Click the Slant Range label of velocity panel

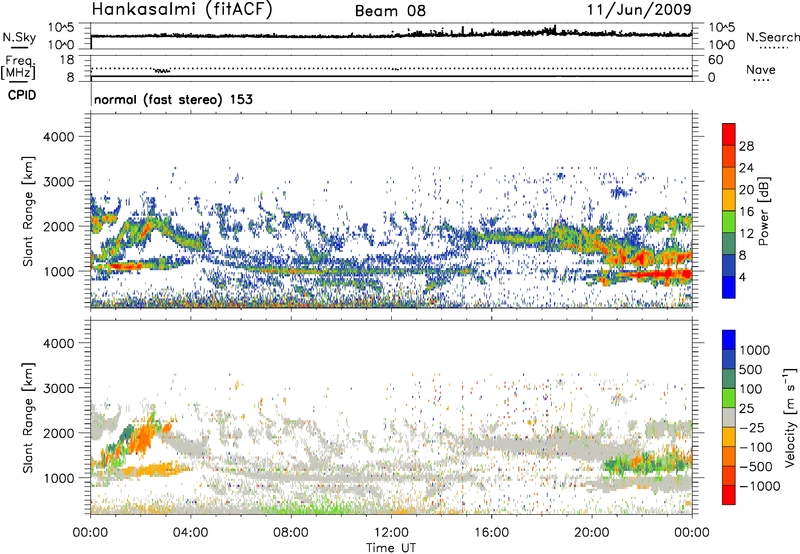tap(28, 418)
